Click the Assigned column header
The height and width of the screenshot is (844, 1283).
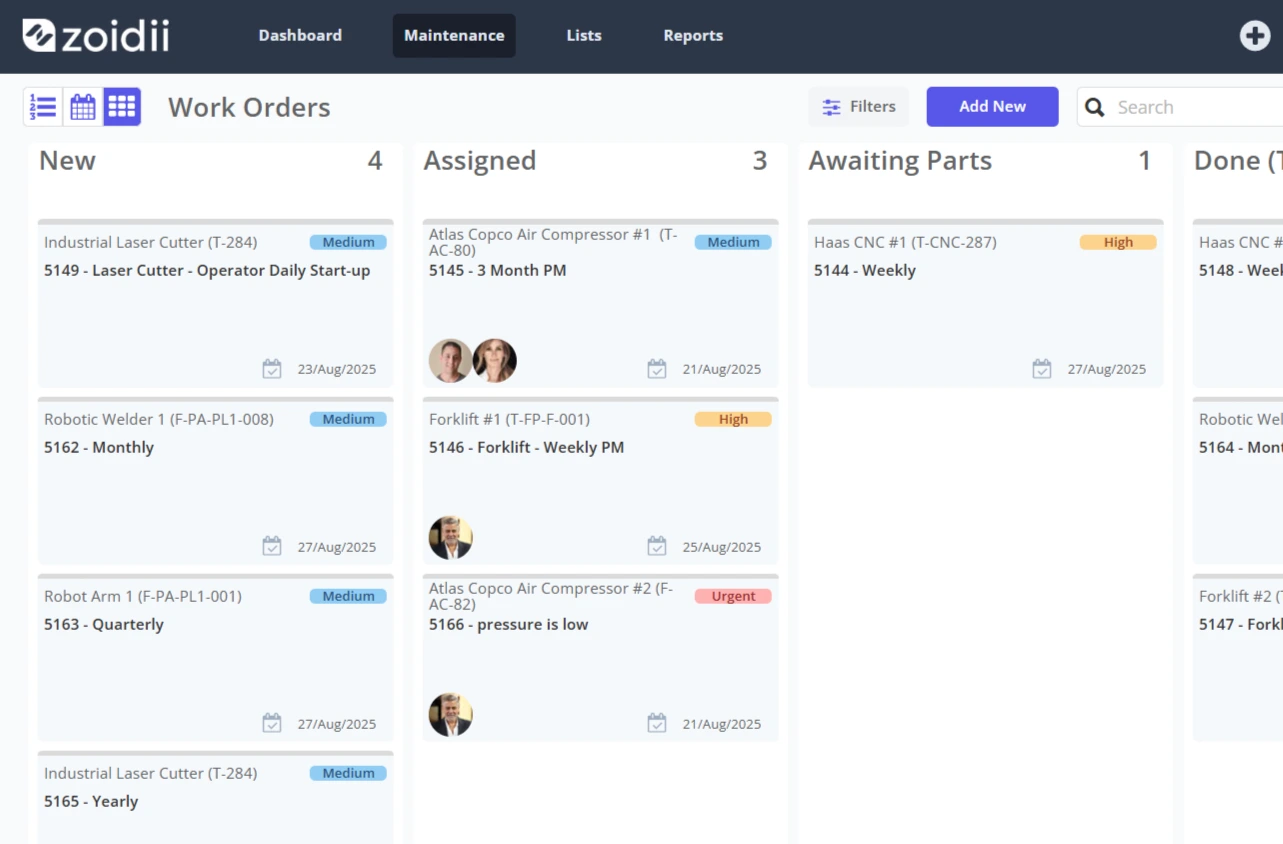click(480, 160)
